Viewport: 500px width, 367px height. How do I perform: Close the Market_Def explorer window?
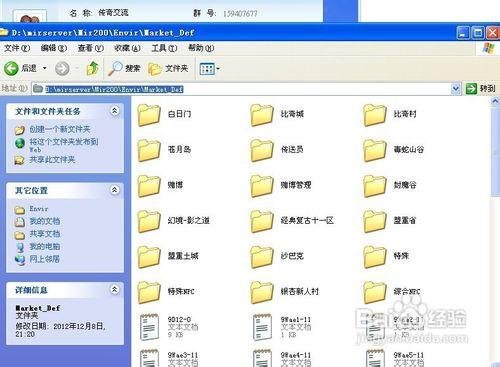coord(493,33)
